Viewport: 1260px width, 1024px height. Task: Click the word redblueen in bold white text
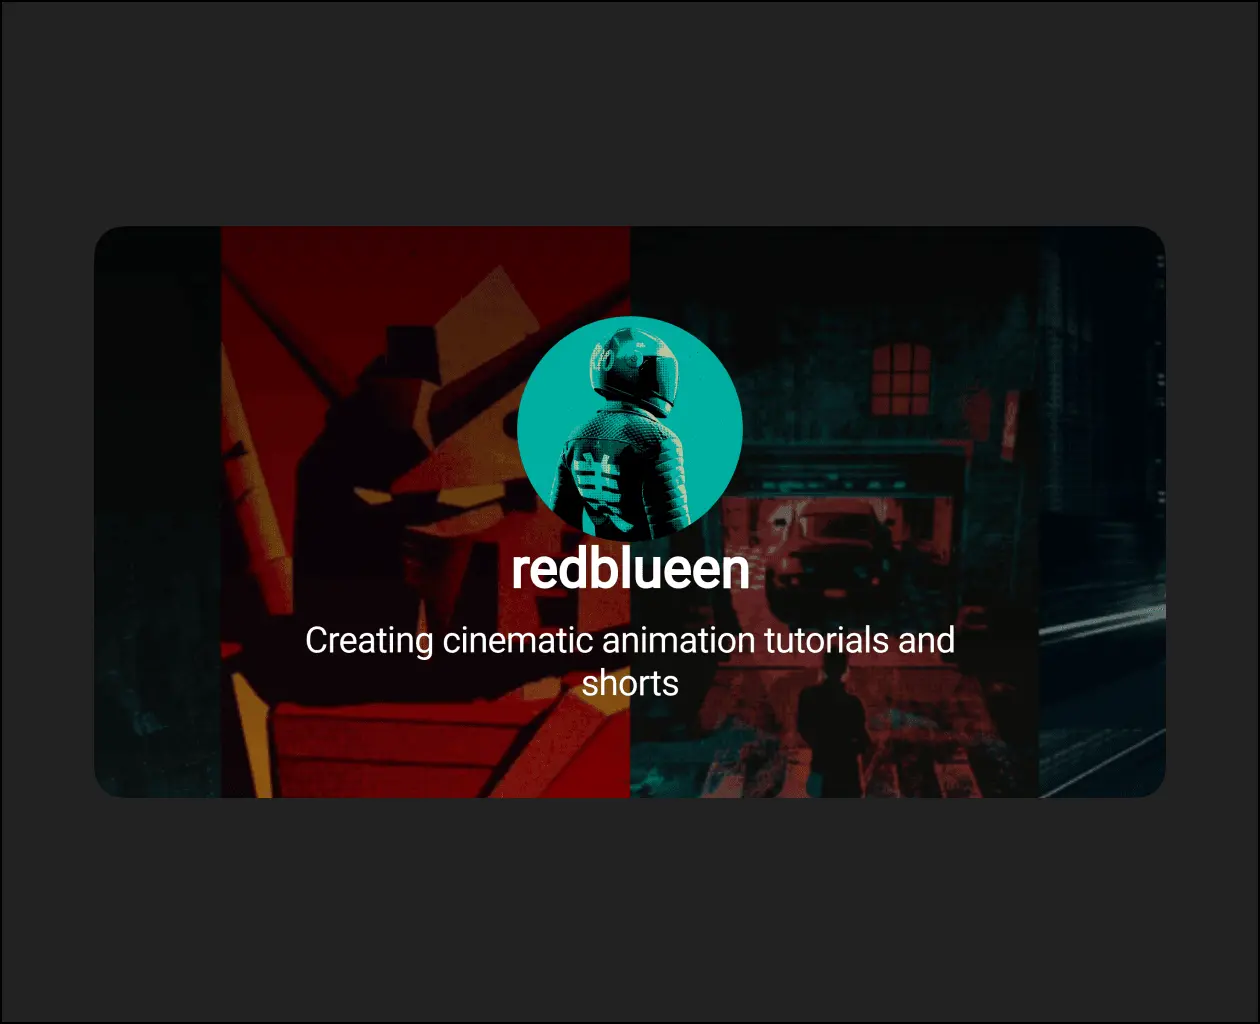coord(630,570)
